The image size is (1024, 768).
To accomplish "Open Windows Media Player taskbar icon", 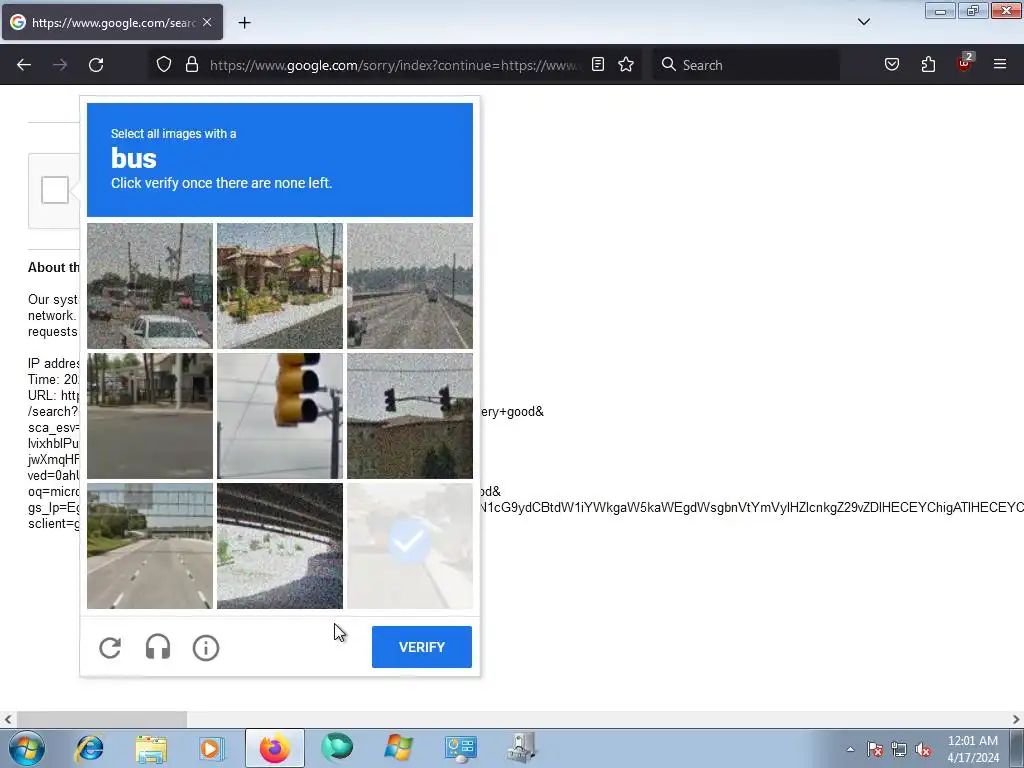I will tap(211, 748).
